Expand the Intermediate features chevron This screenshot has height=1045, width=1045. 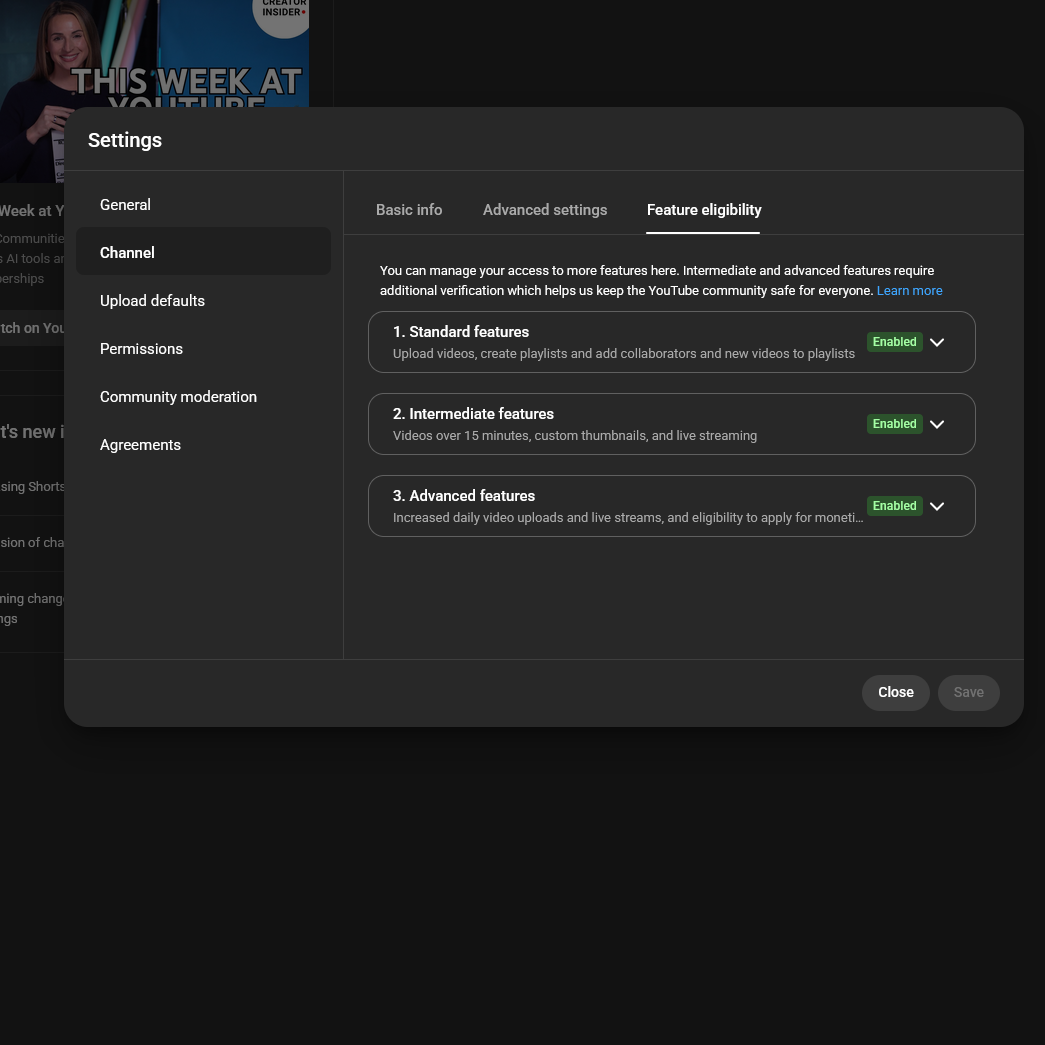pos(937,424)
